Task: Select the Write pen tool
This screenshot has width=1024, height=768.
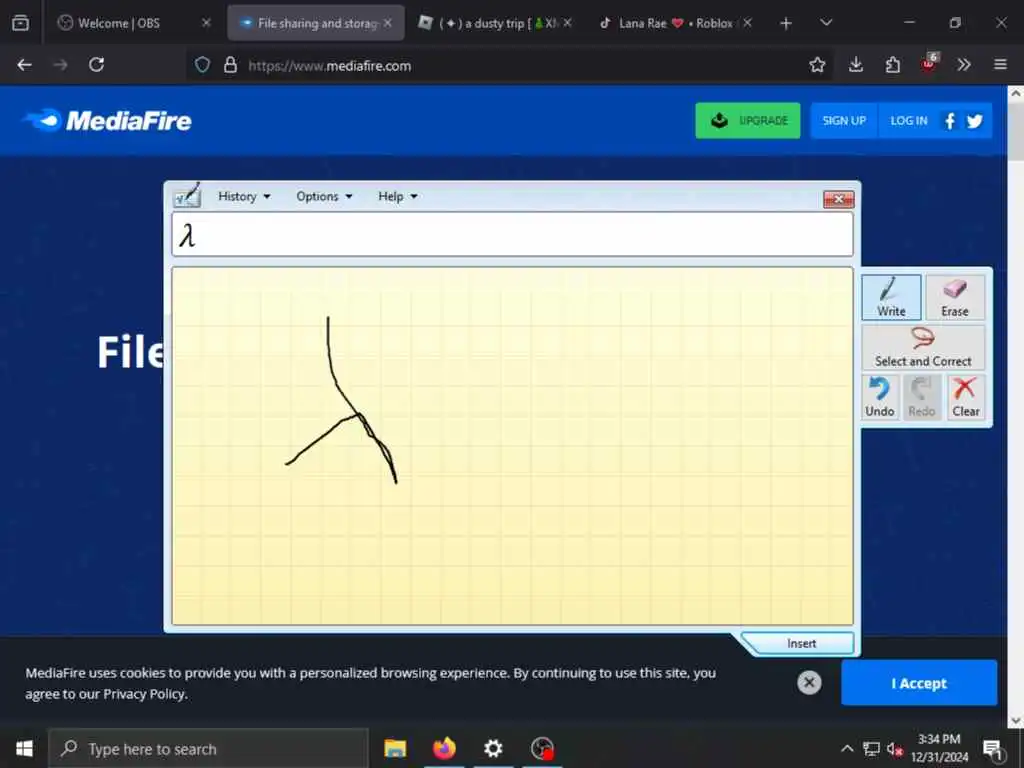Action: (x=891, y=297)
